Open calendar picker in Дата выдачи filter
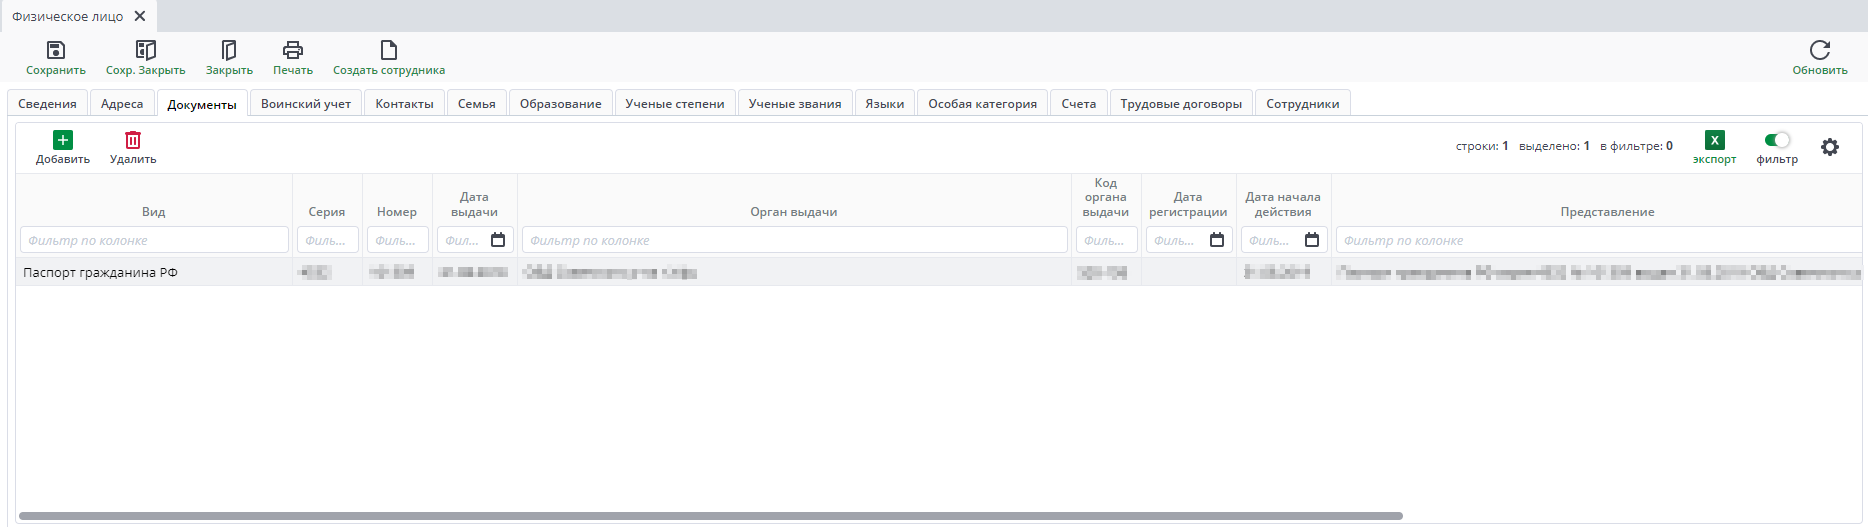The image size is (1868, 527). [x=498, y=240]
